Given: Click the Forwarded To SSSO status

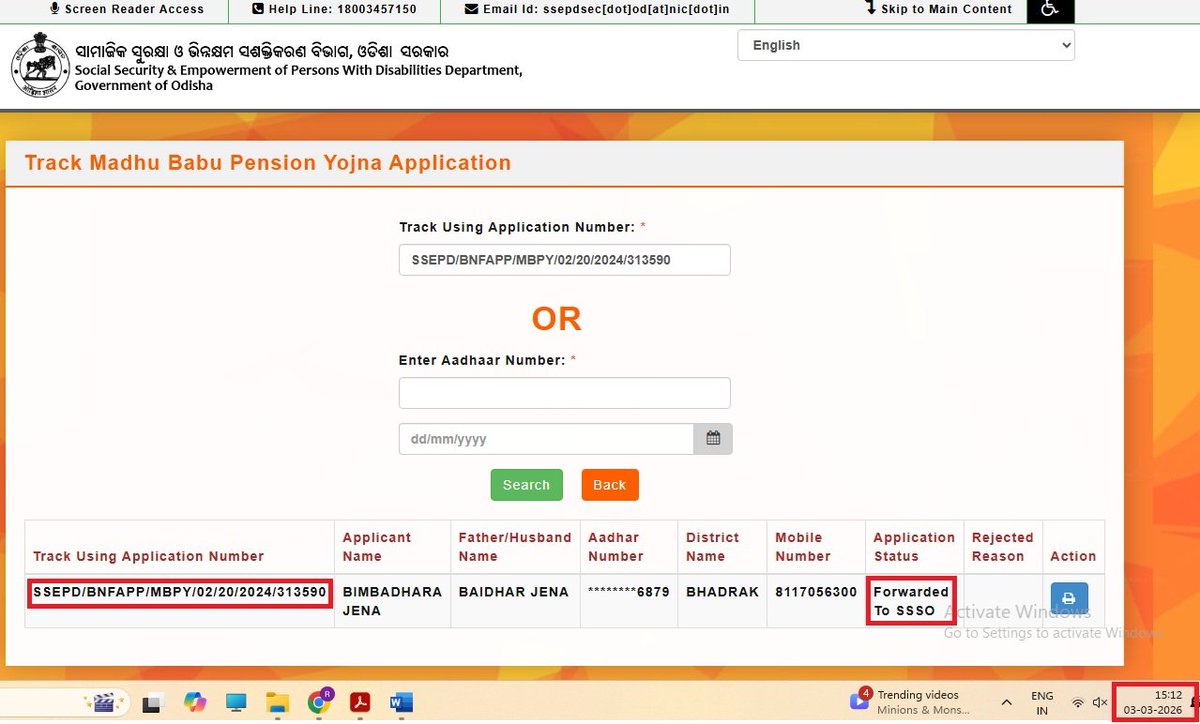Looking at the screenshot, I should pos(911,601).
